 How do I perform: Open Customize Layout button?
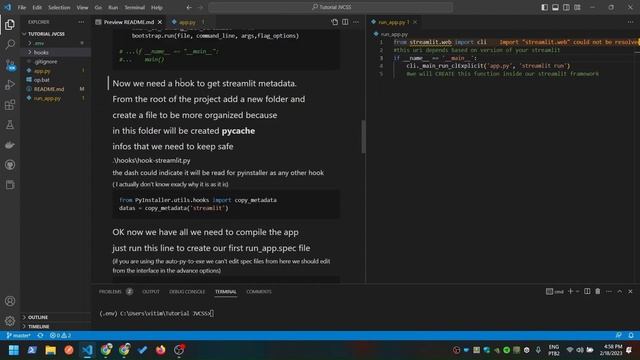pos(578,7)
